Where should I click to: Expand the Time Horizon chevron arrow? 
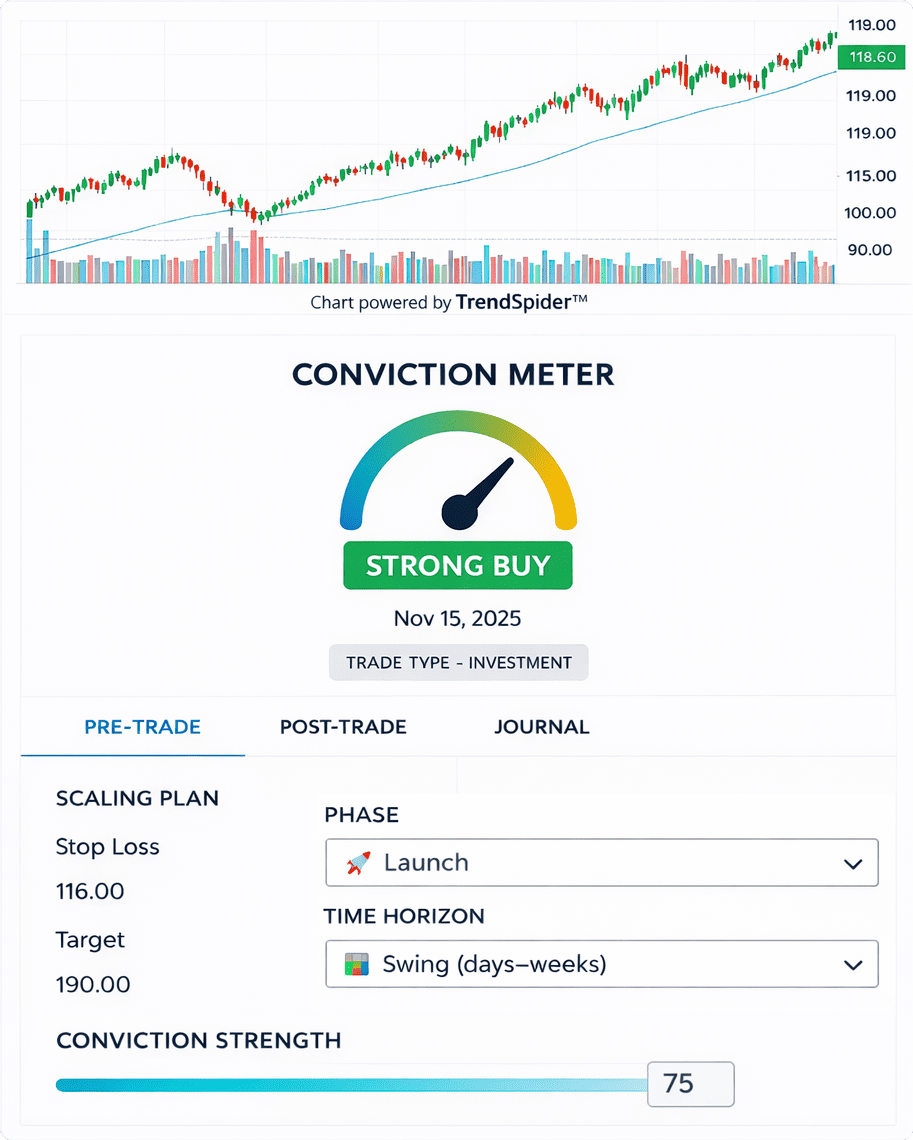point(853,965)
